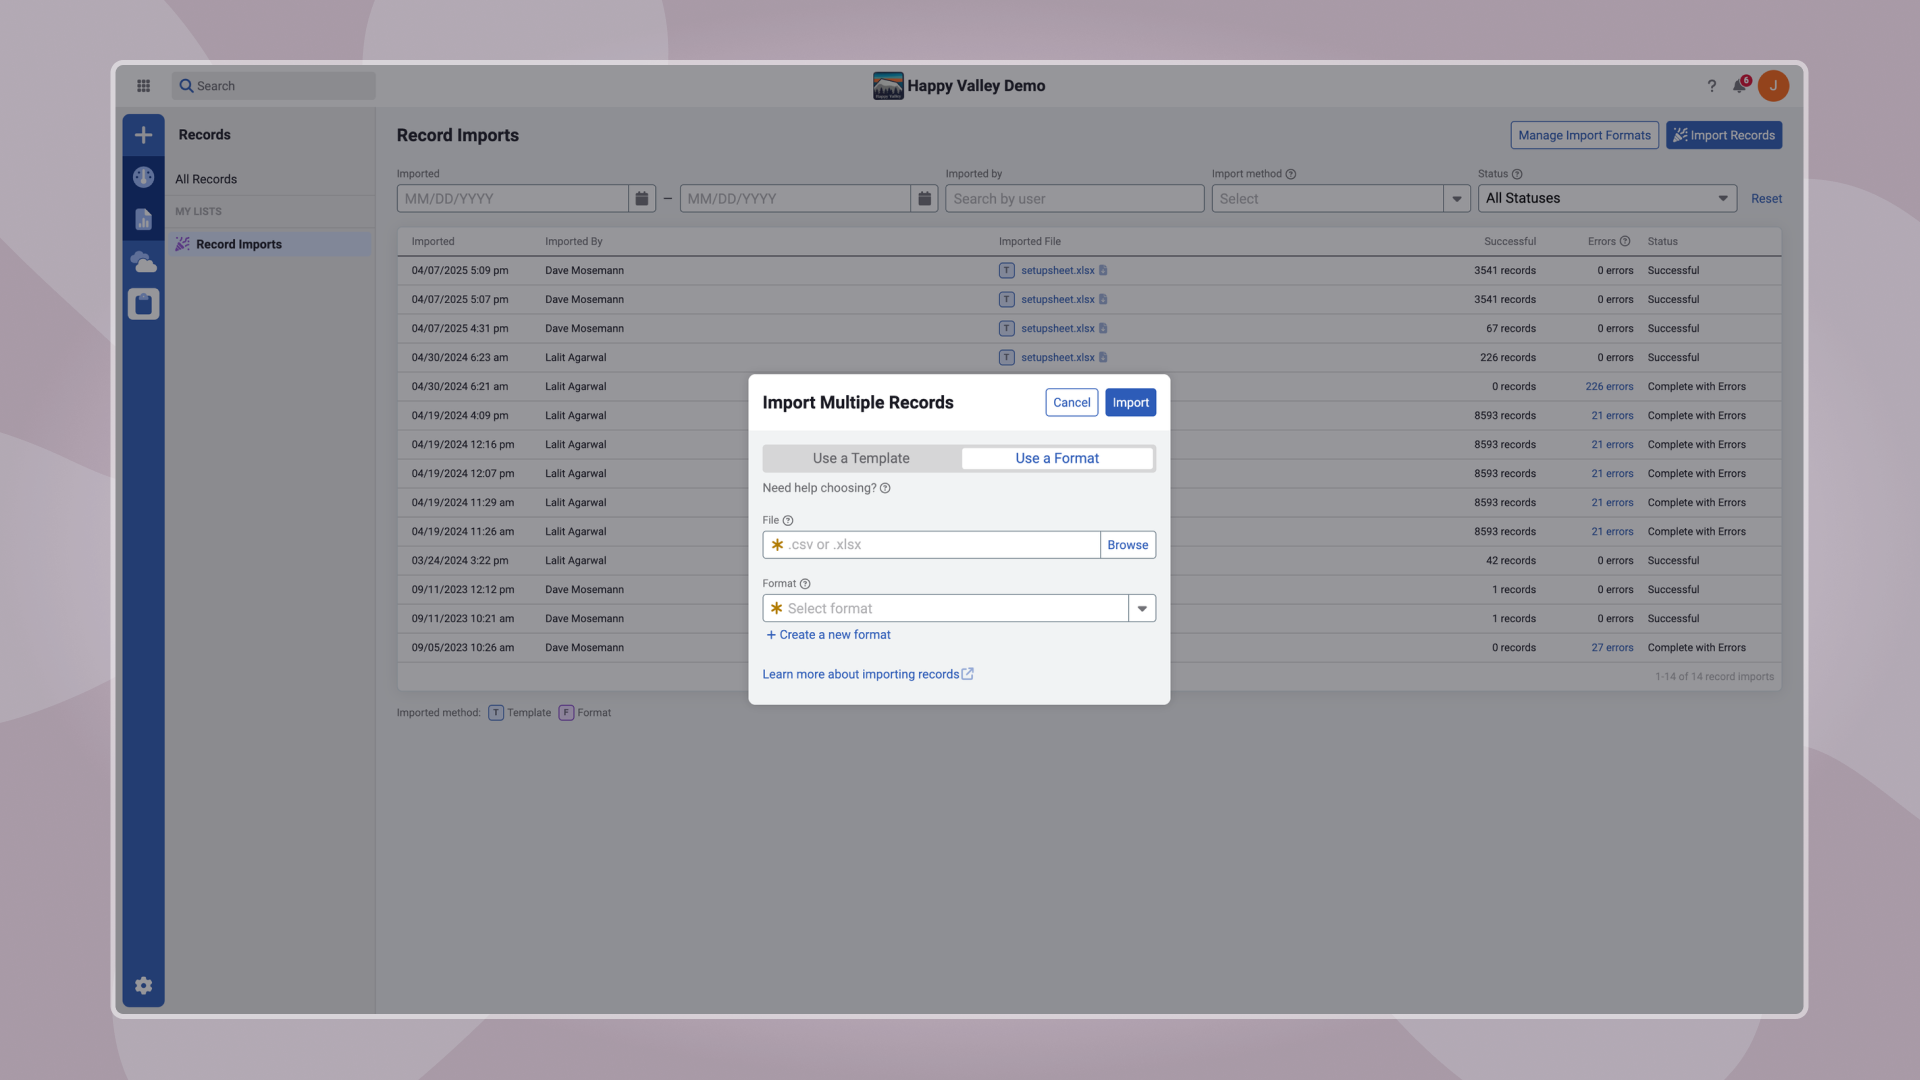Select the Use a Format option
This screenshot has width=1920, height=1080.
[x=1057, y=458]
